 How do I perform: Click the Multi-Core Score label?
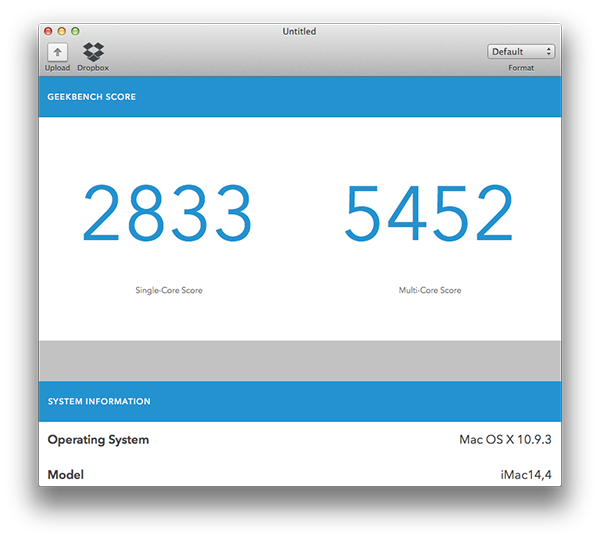(430, 290)
